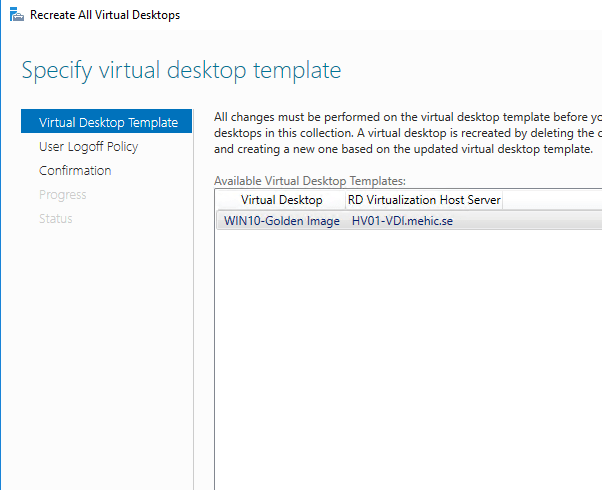Viewport: 602px width, 490px height.
Task: Go to the User Logoff Policy step
Action: pos(88,146)
